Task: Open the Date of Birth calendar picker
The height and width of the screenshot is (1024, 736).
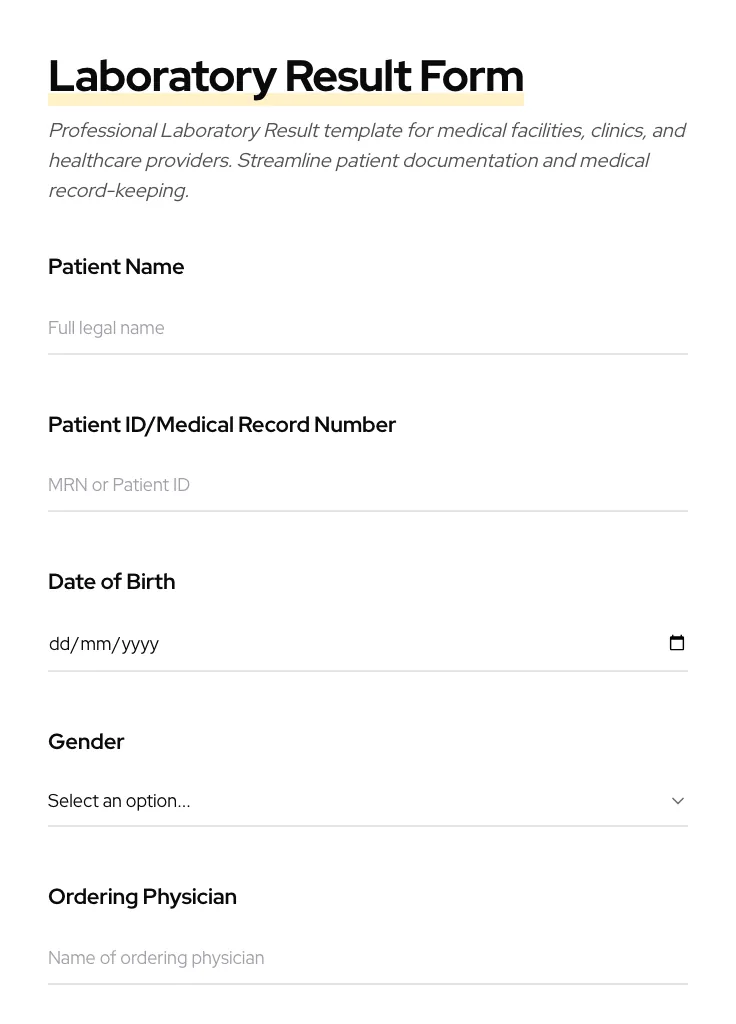Action: (677, 643)
